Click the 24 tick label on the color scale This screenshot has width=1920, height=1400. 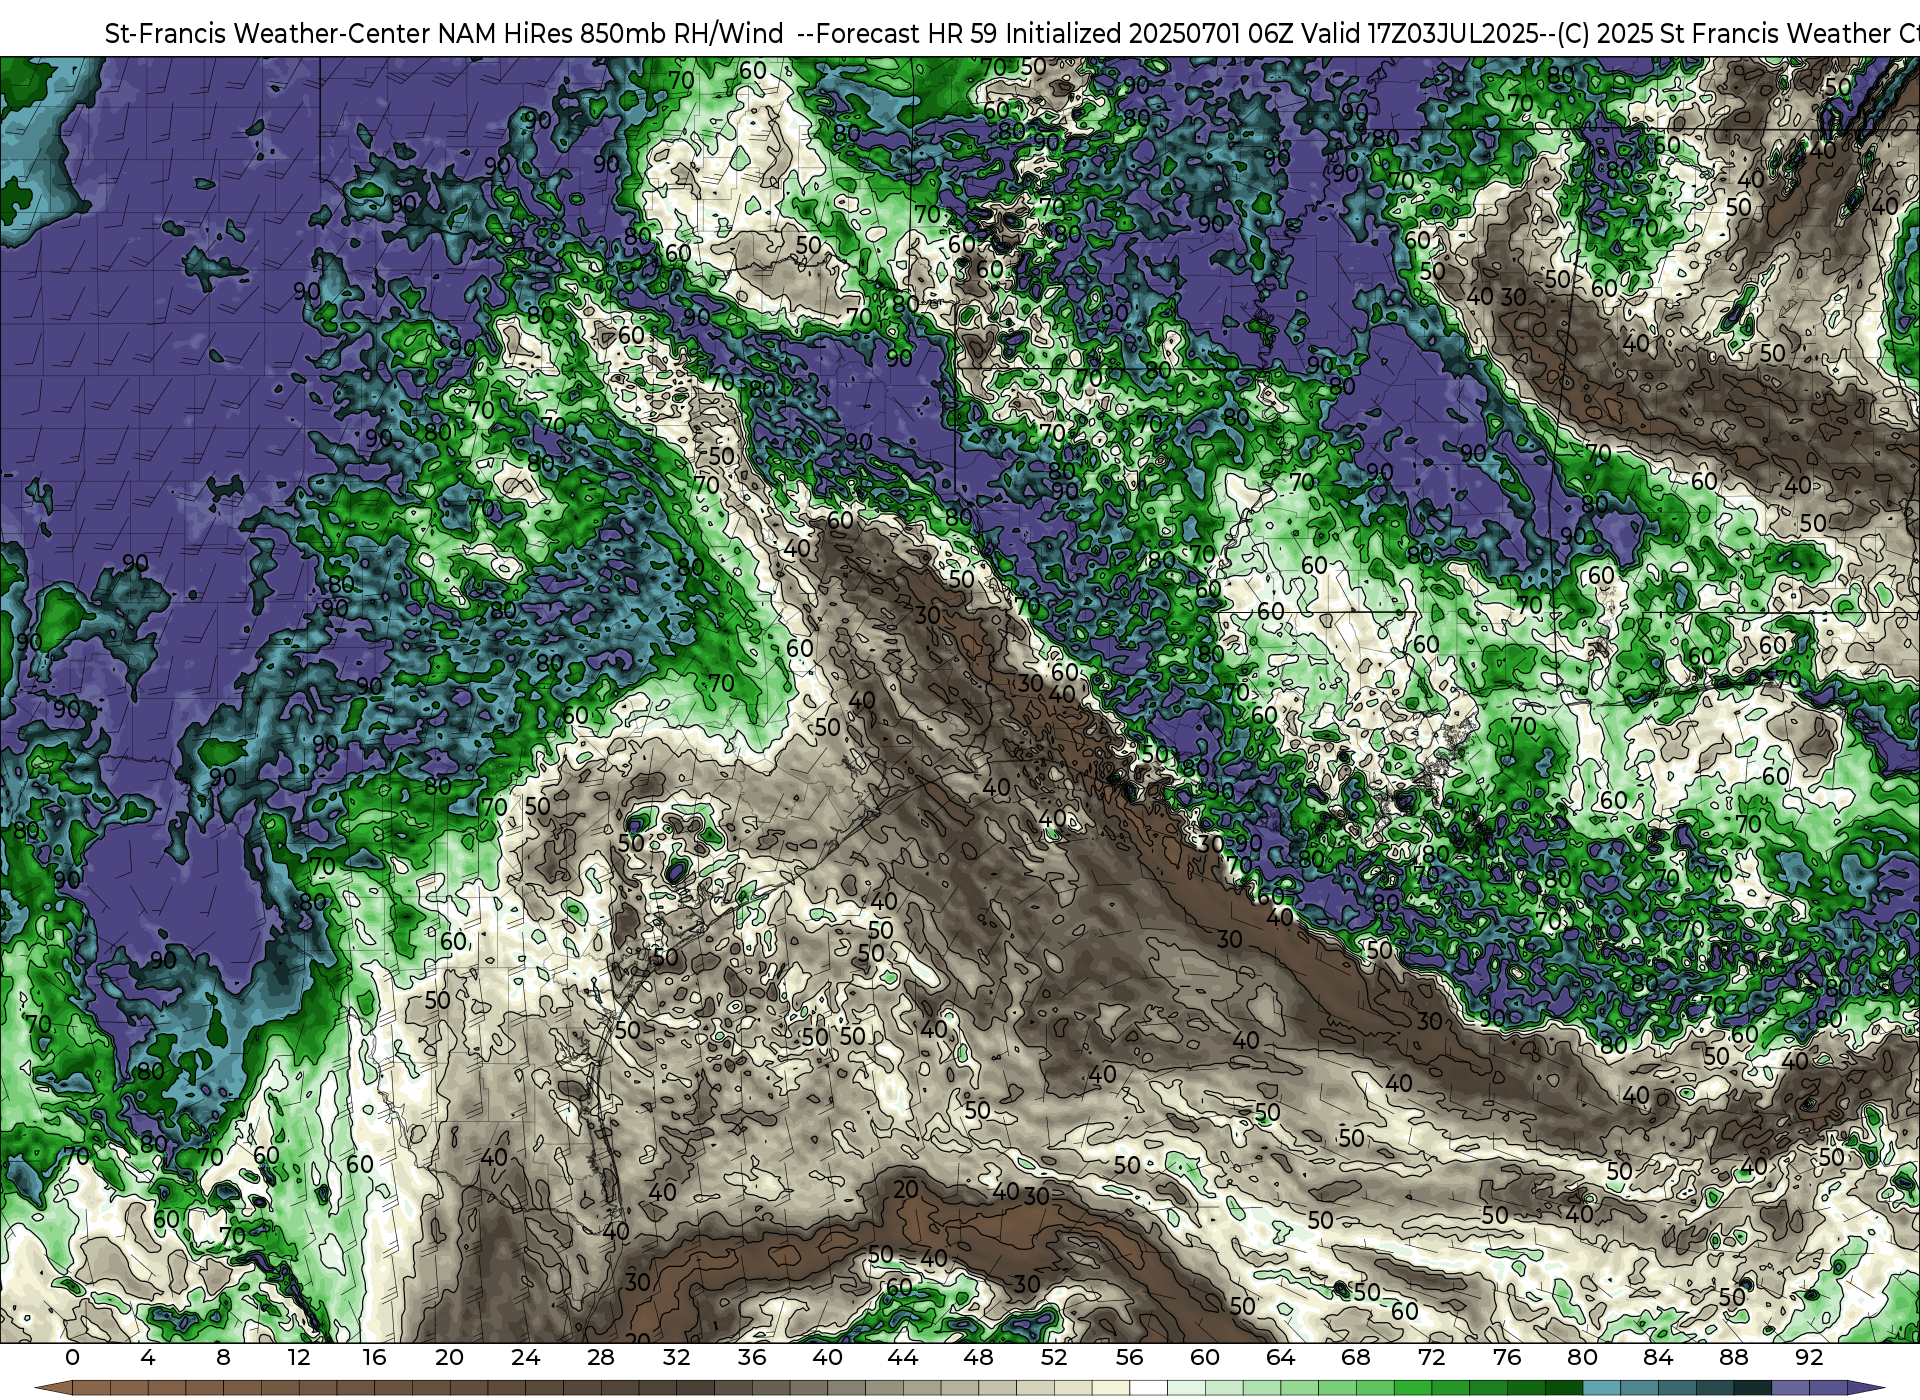[525, 1358]
